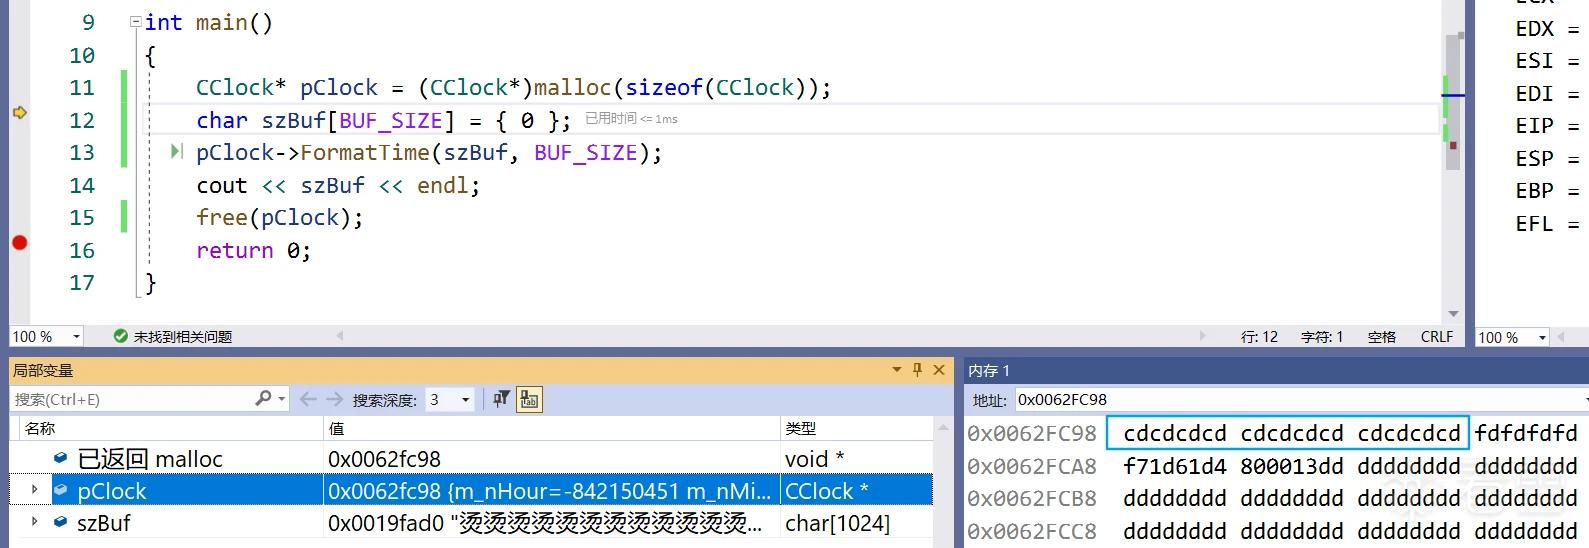Click the navigate-forward arrow in the Locals toolbar

pos(334,399)
